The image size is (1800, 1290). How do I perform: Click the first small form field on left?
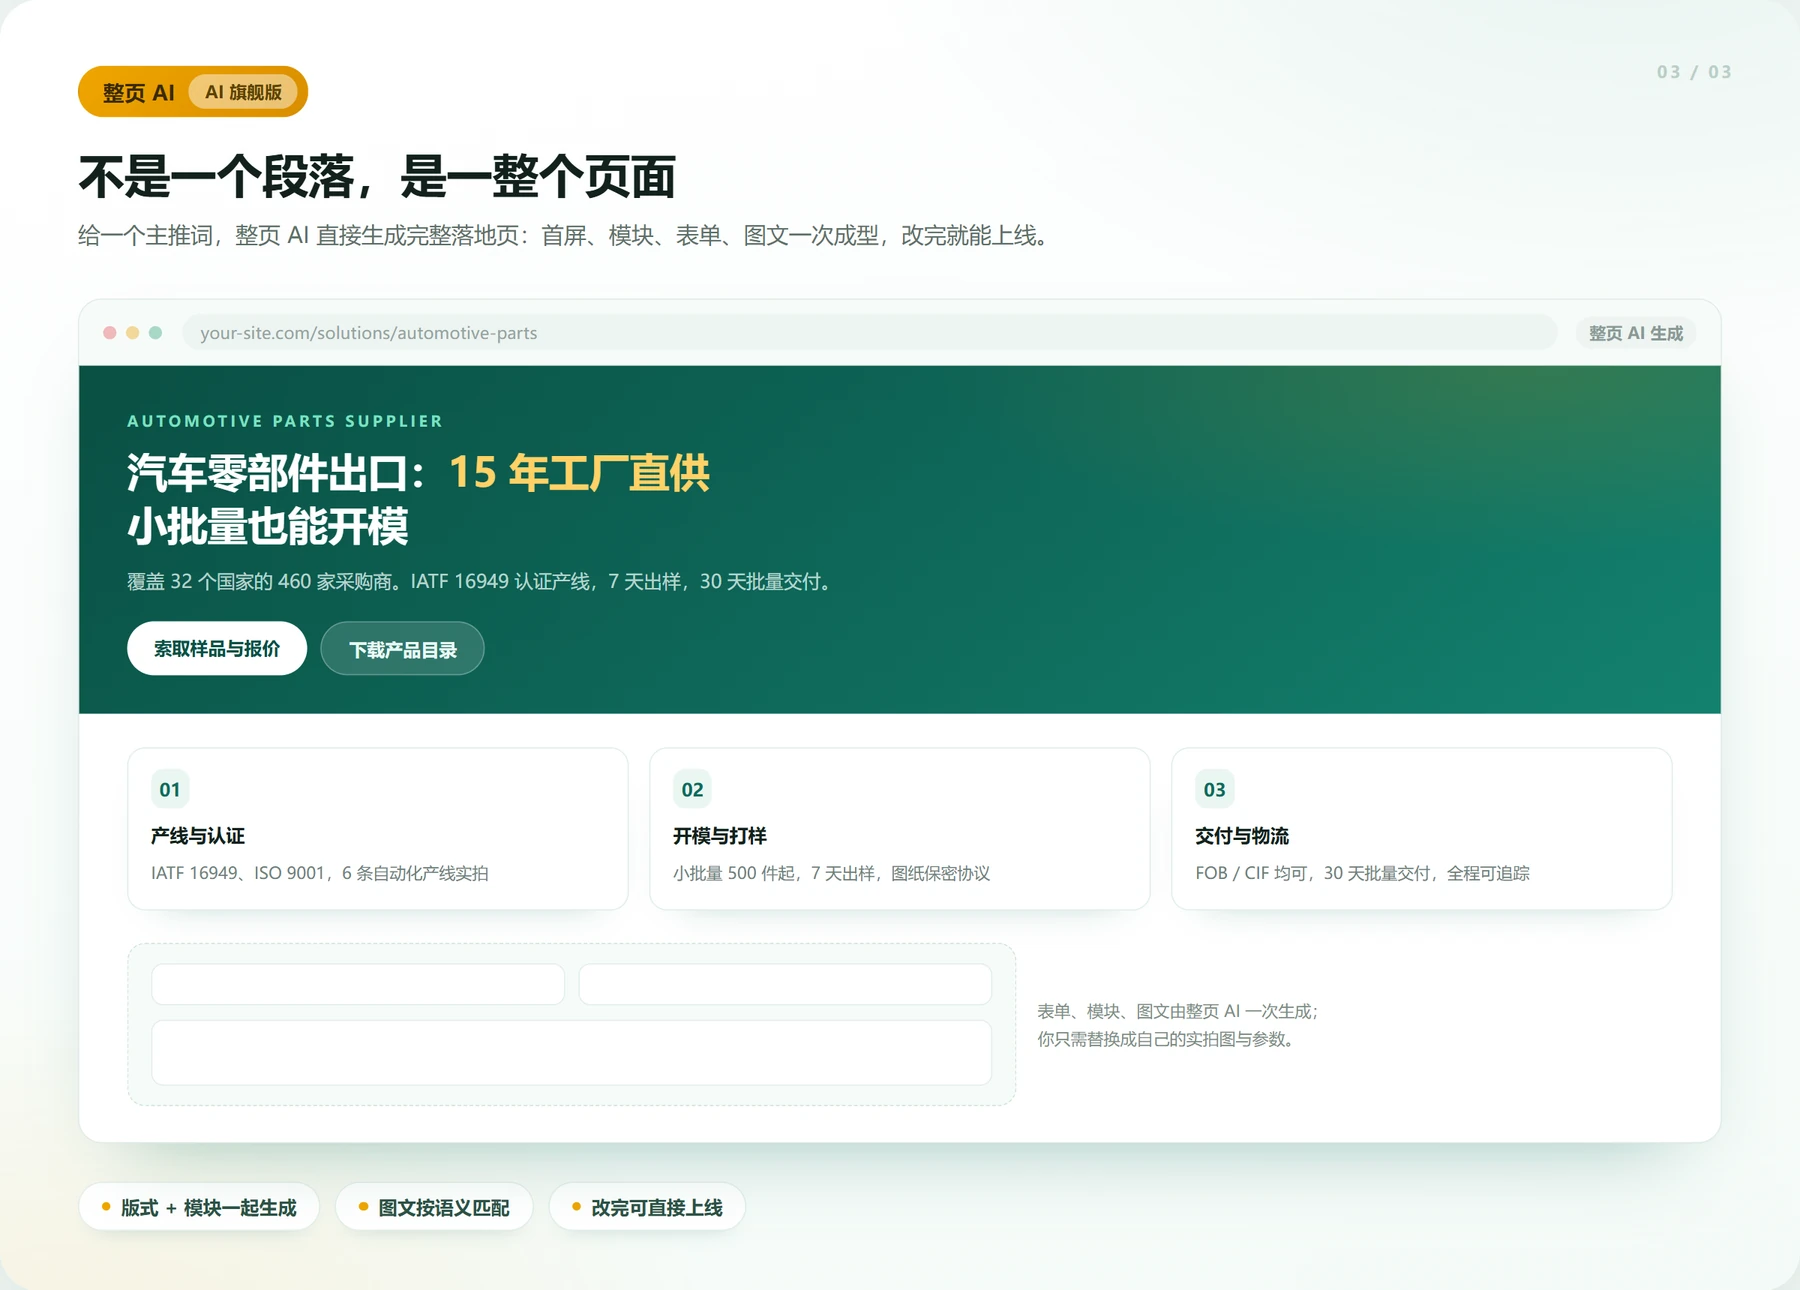358,984
